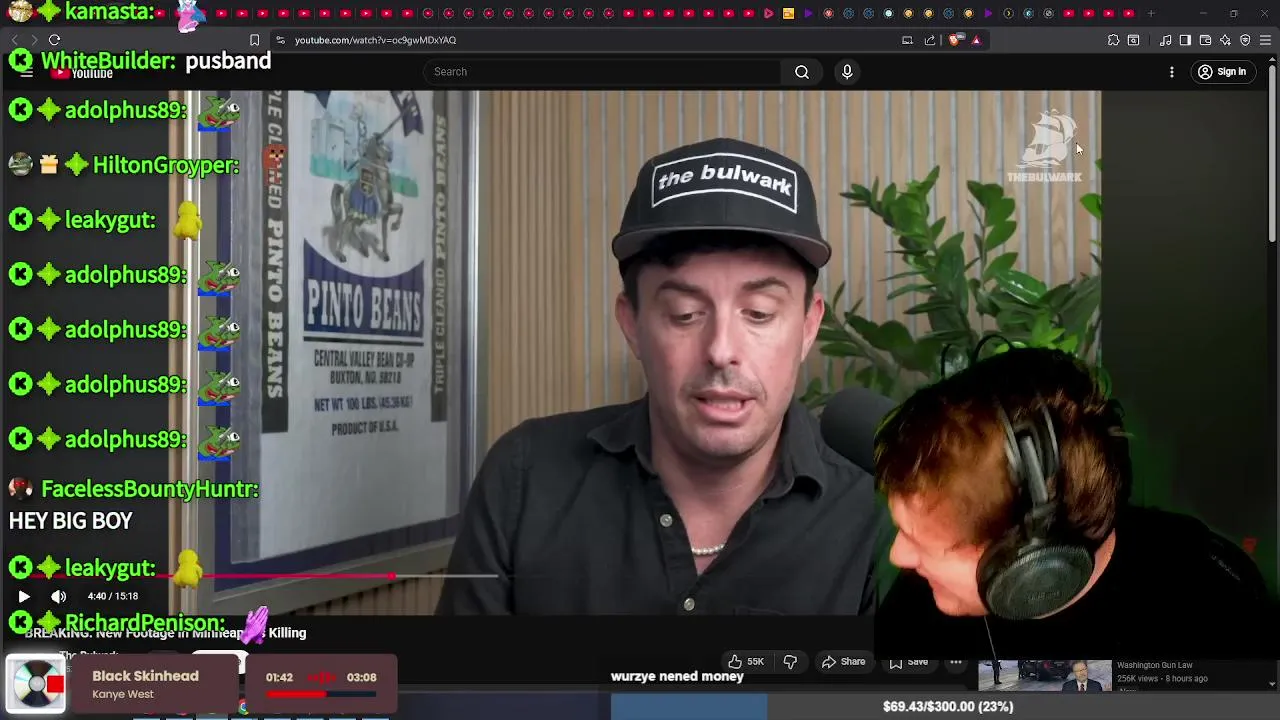Click the cast/screen icon in address bar
The width and height of the screenshot is (1280, 720).
click(907, 40)
